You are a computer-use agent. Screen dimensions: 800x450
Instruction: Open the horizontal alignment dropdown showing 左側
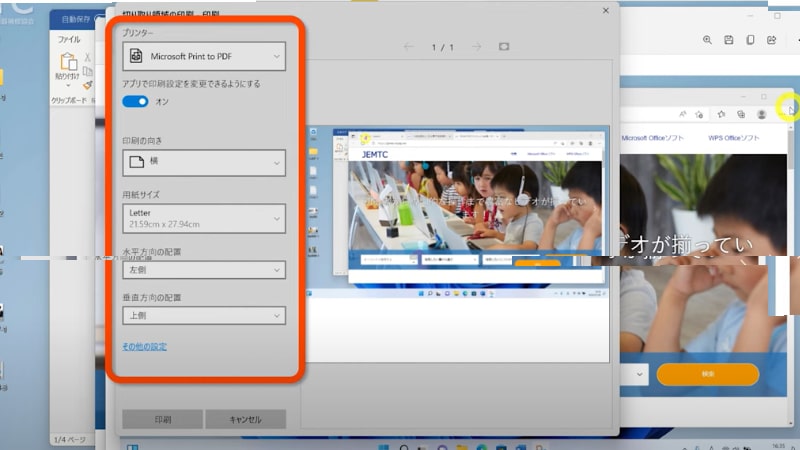(204, 270)
